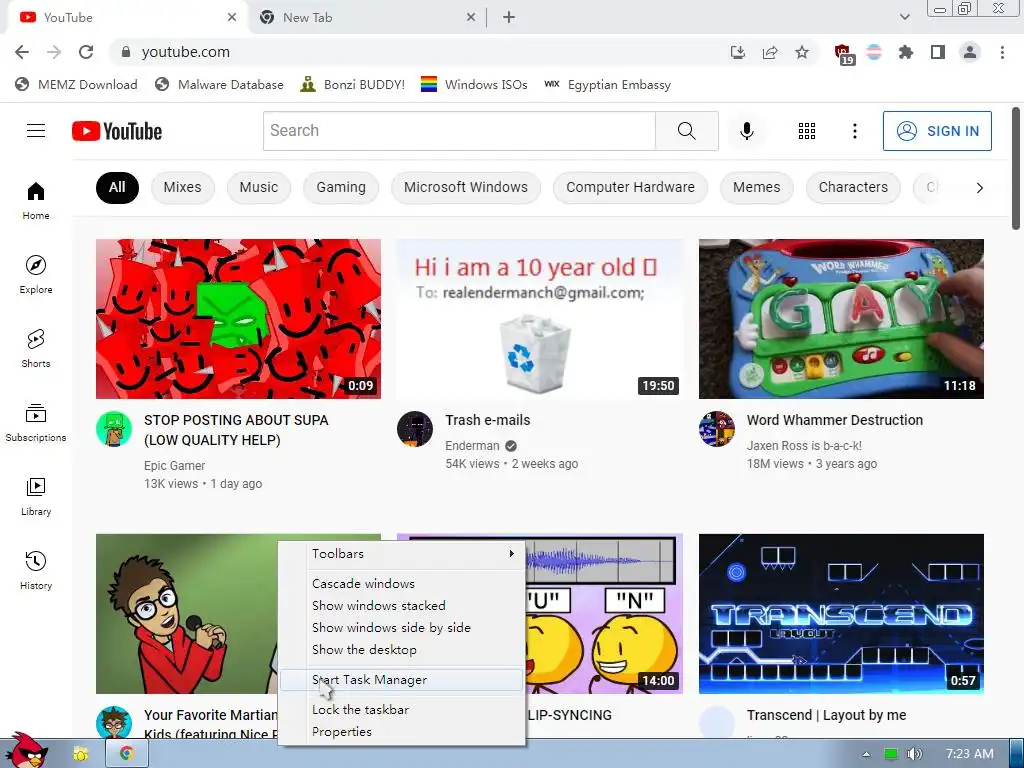1024x768 pixels.
Task: Search with your voice microphone
Action: 746,131
